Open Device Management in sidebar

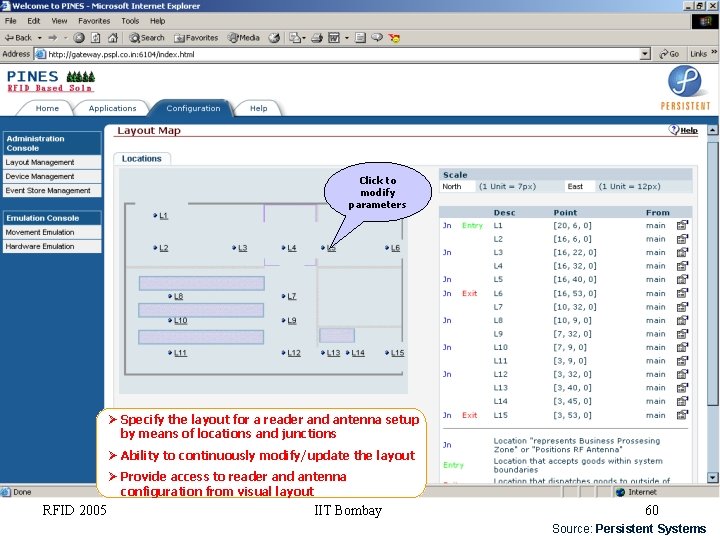[x=52, y=176]
